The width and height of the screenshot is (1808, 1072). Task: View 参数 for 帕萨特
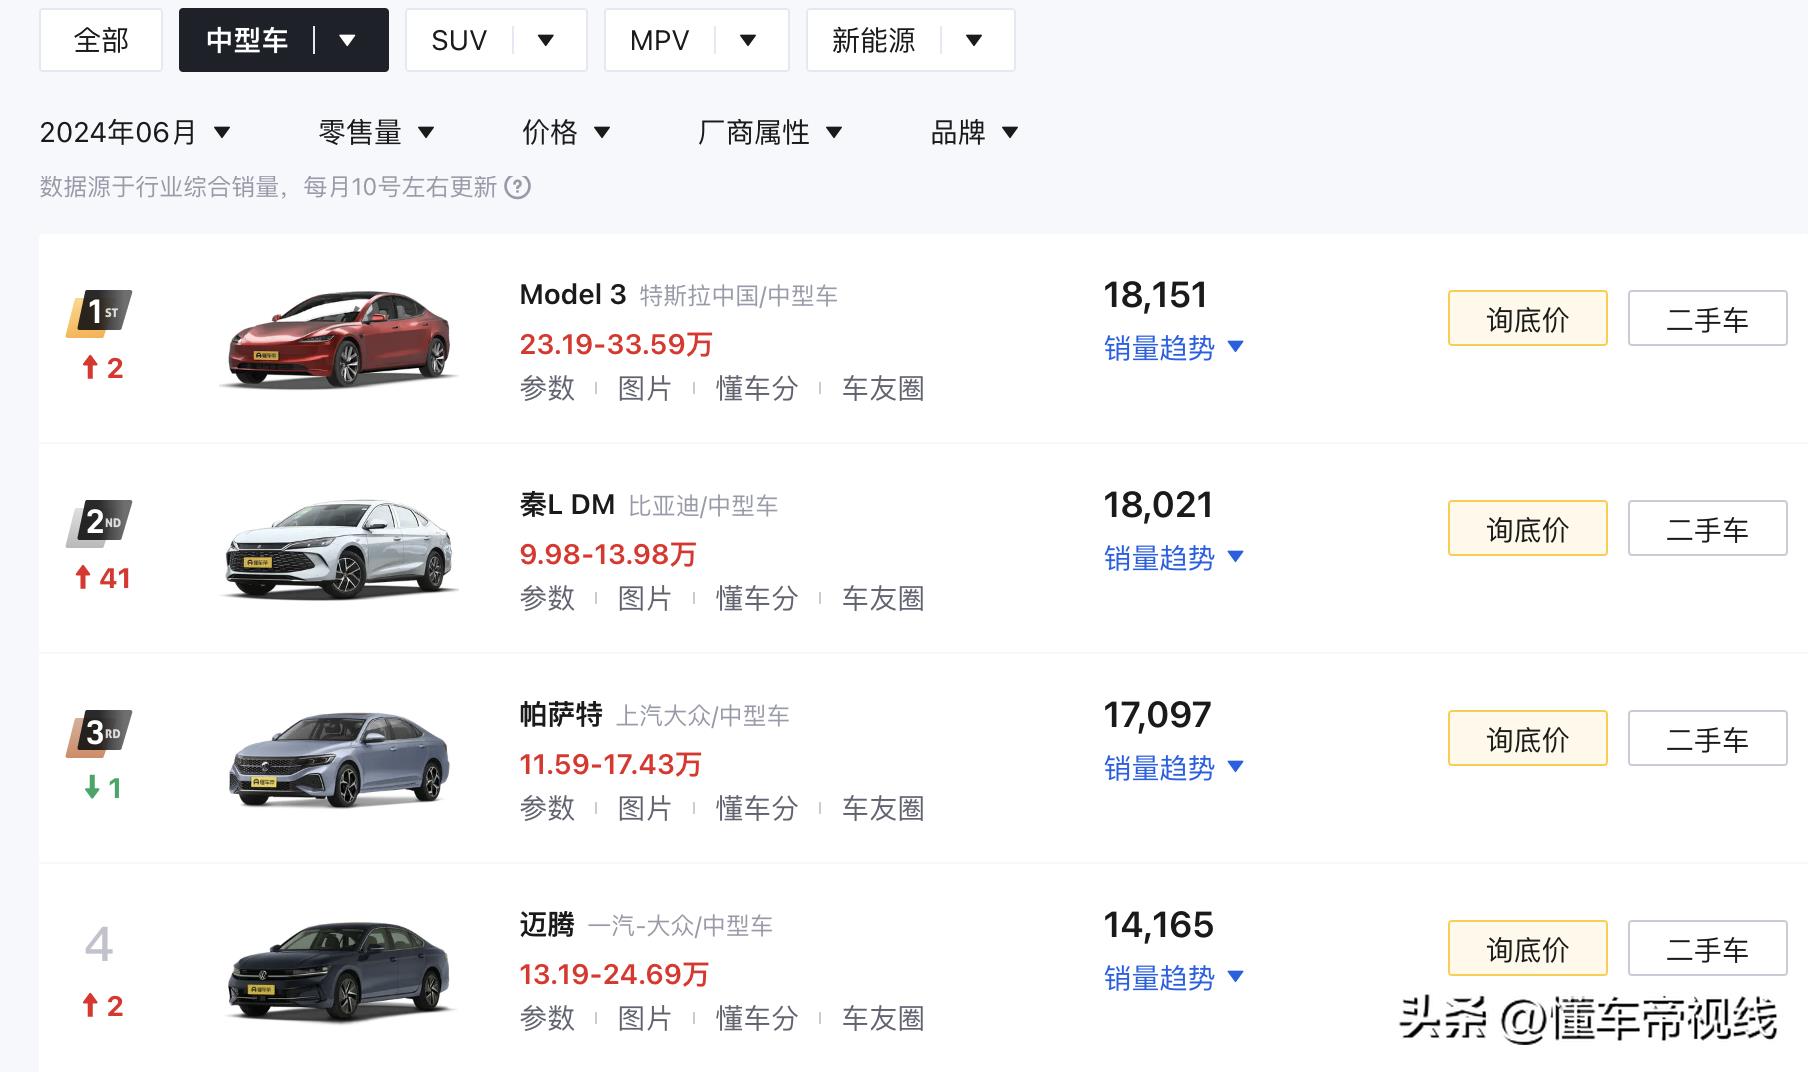pyautogui.click(x=547, y=808)
